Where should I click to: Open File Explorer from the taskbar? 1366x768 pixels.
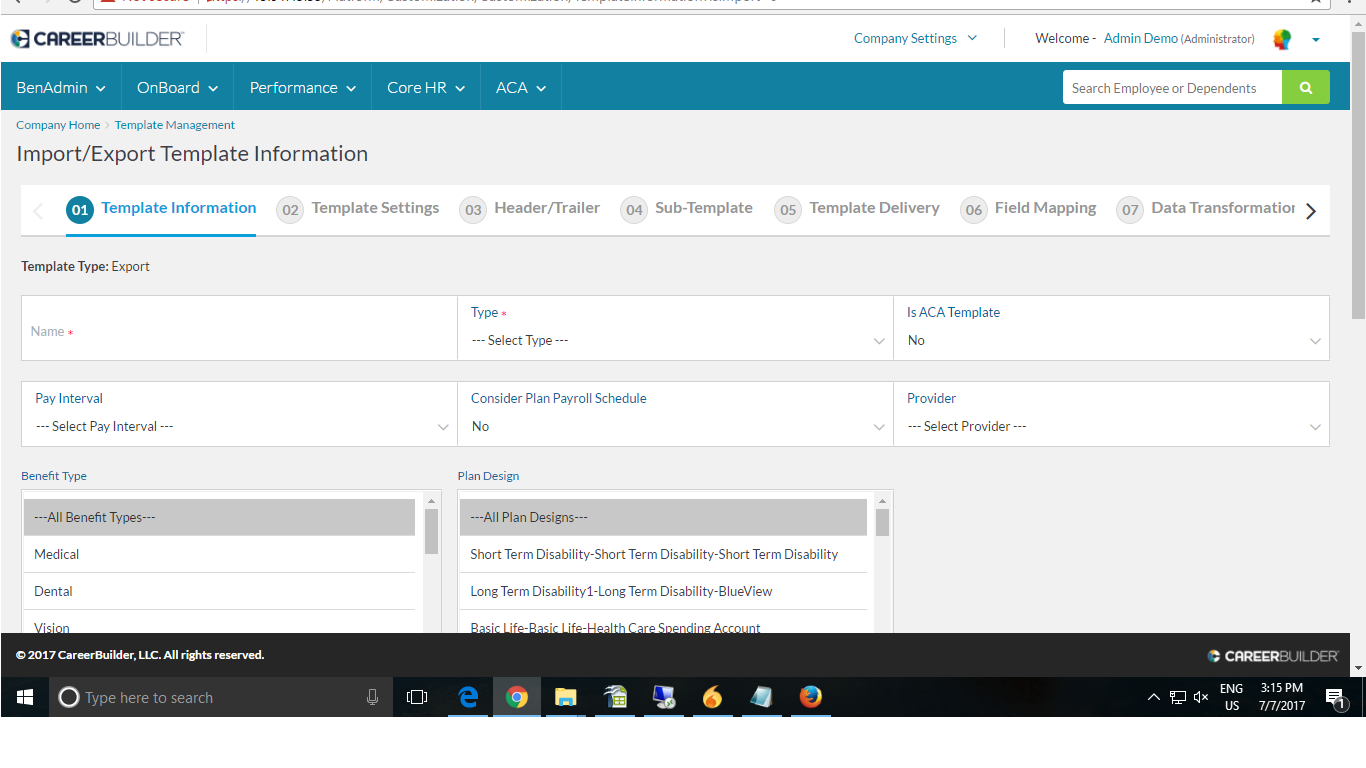click(565, 697)
